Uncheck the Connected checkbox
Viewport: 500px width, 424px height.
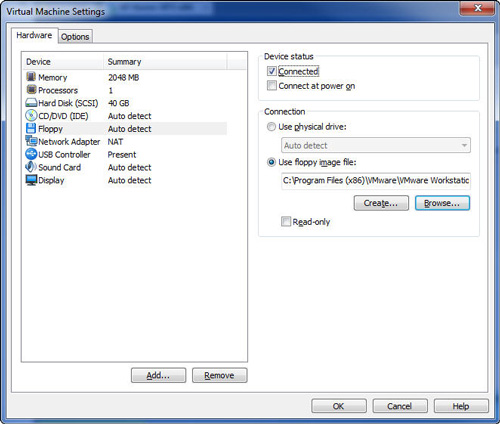pyautogui.click(x=272, y=71)
